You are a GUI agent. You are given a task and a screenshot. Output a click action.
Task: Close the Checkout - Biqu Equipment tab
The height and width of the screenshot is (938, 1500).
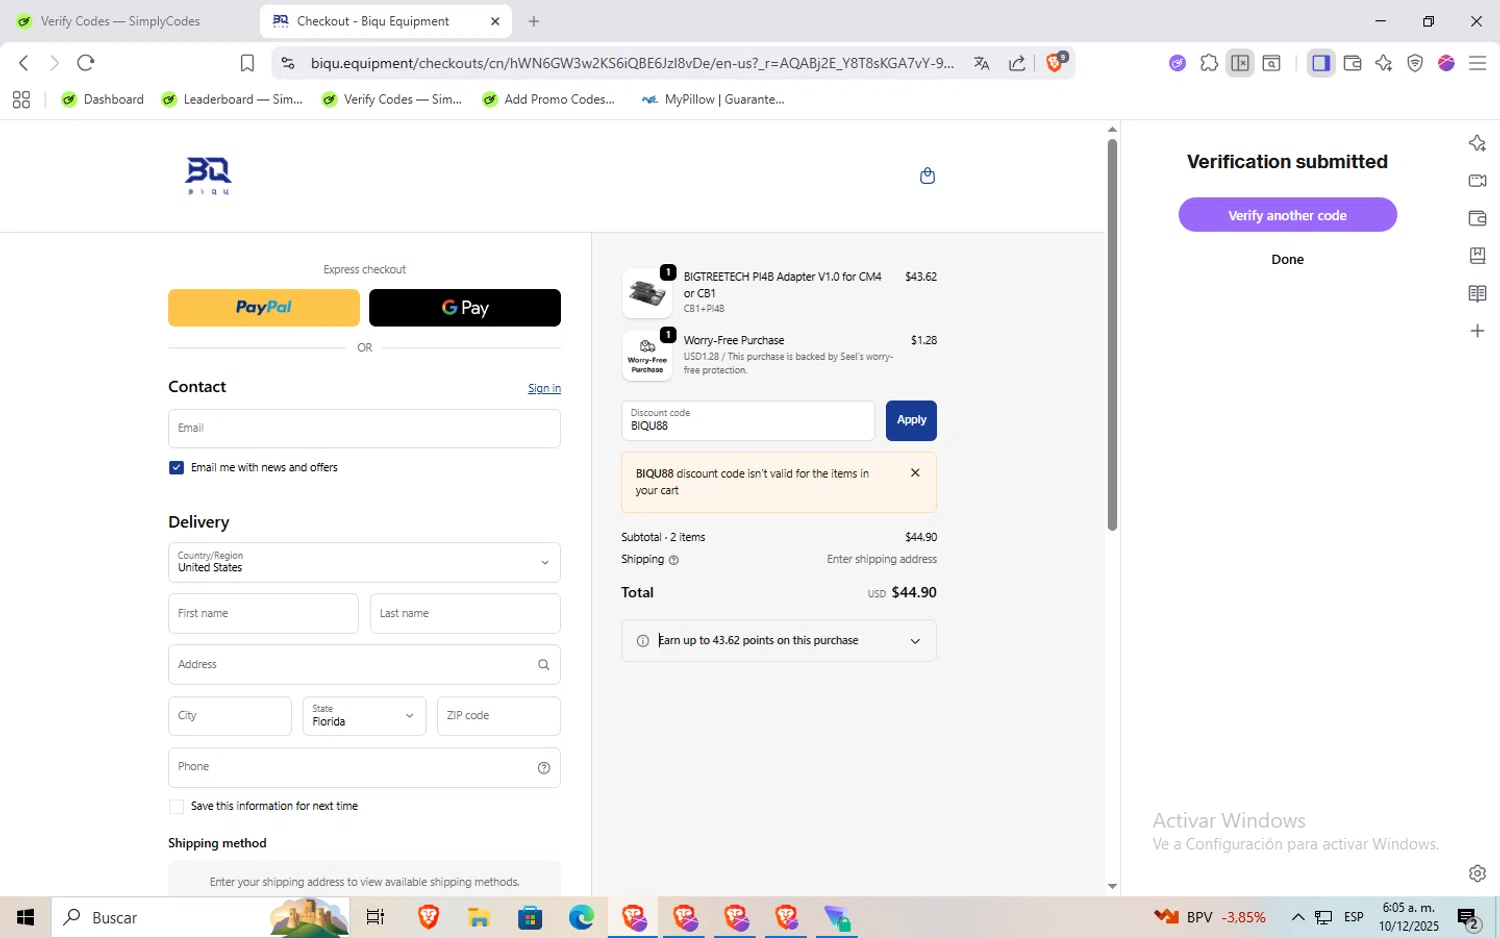[495, 21]
